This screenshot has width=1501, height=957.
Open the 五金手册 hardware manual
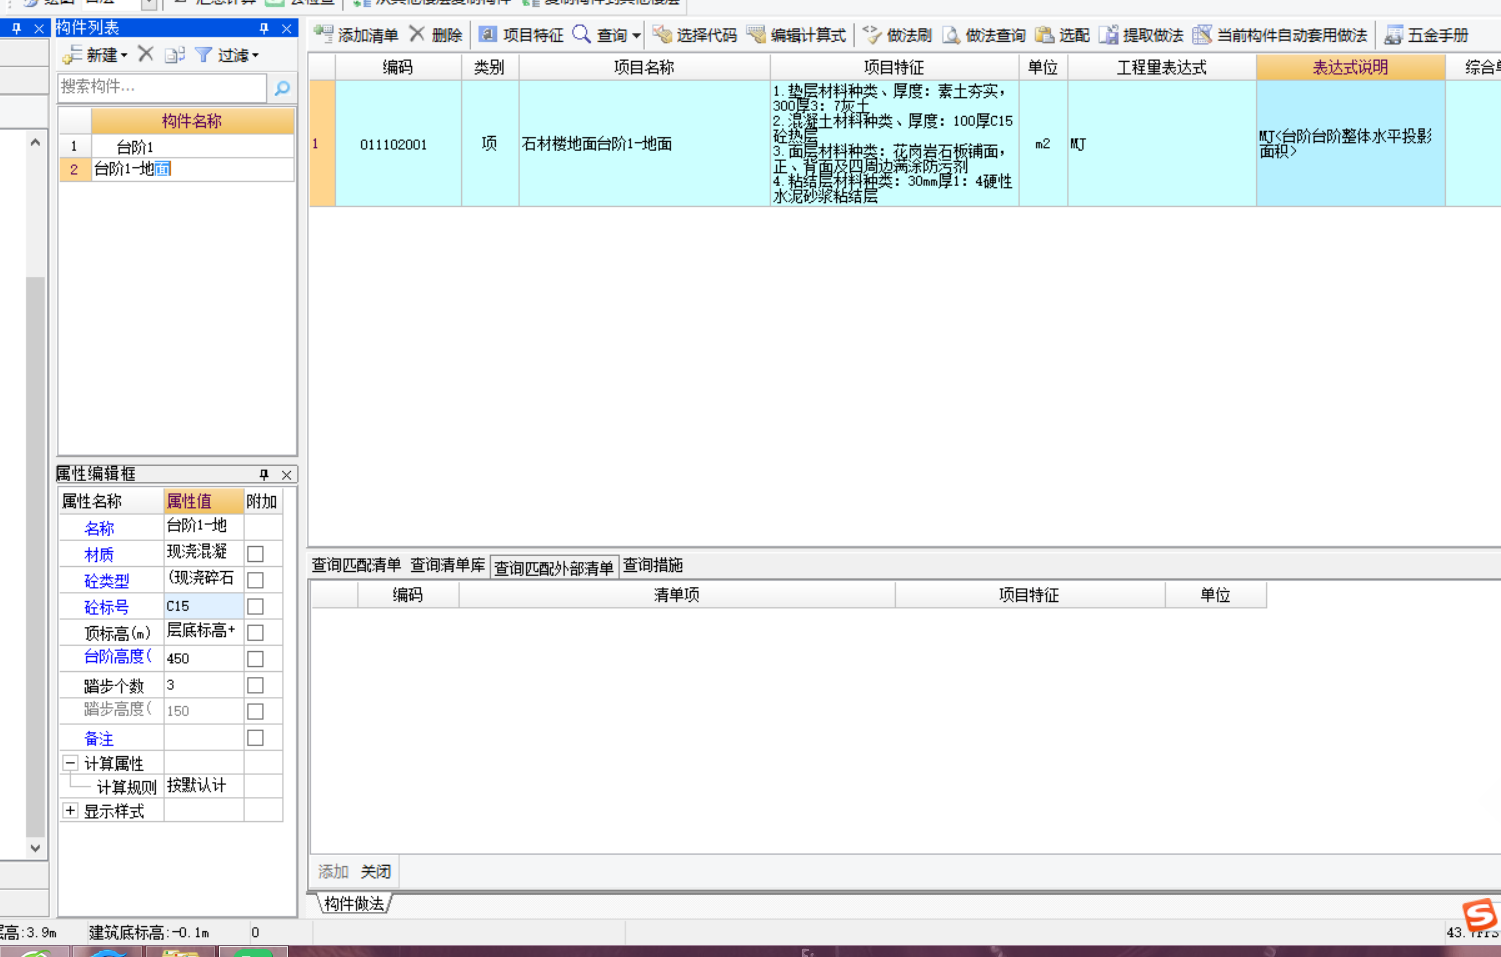click(1427, 35)
